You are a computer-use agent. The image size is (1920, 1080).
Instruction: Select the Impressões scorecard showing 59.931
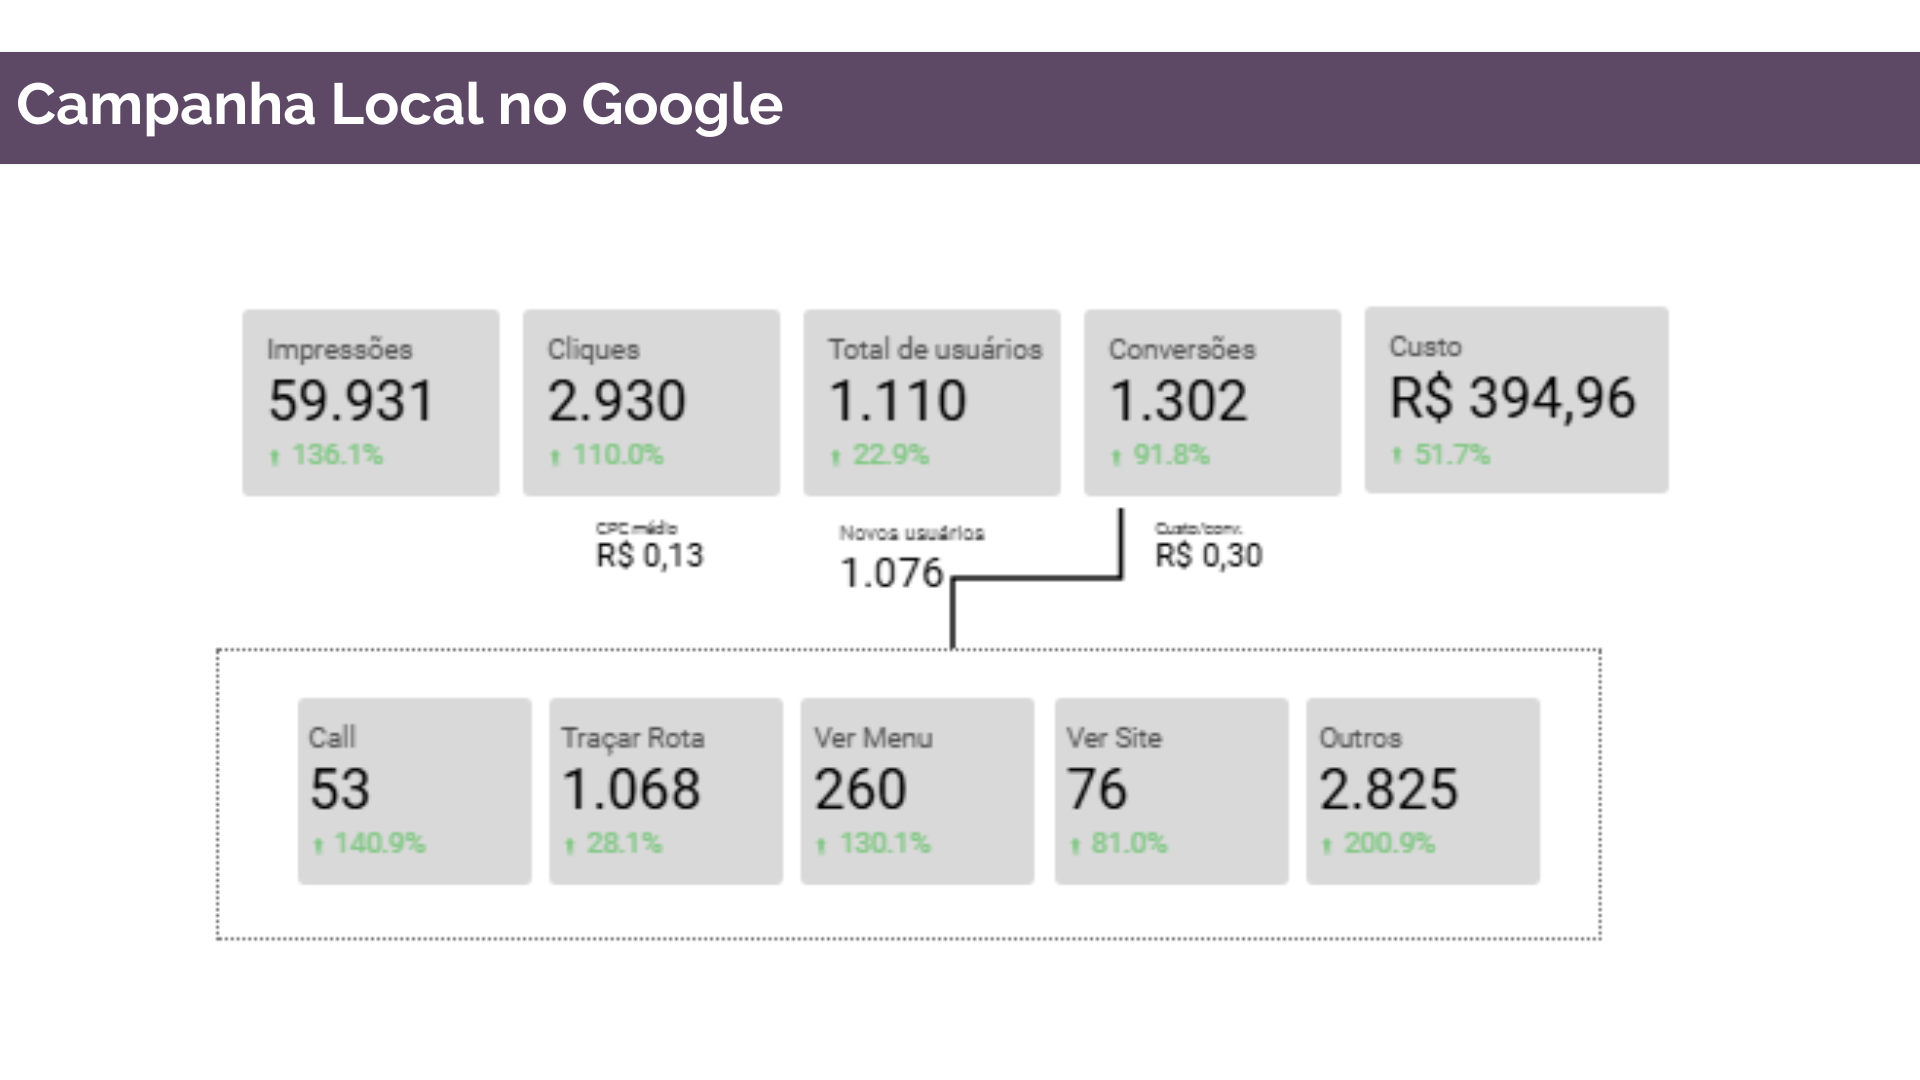point(371,402)
